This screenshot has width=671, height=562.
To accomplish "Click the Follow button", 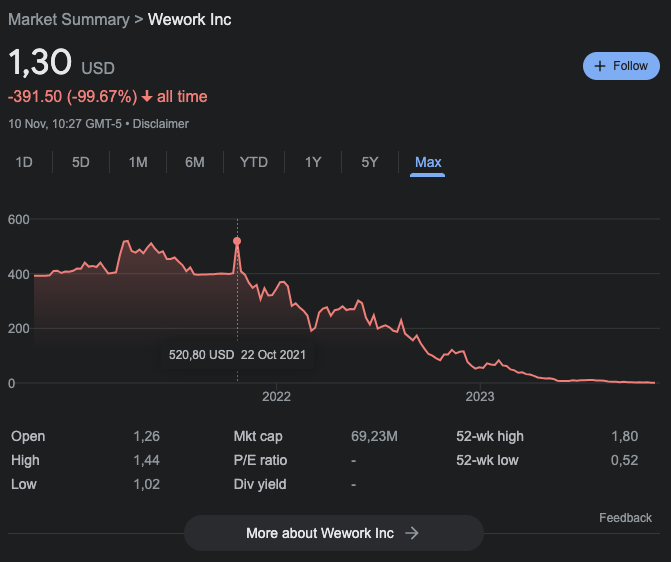I will (x=621, y=66).
